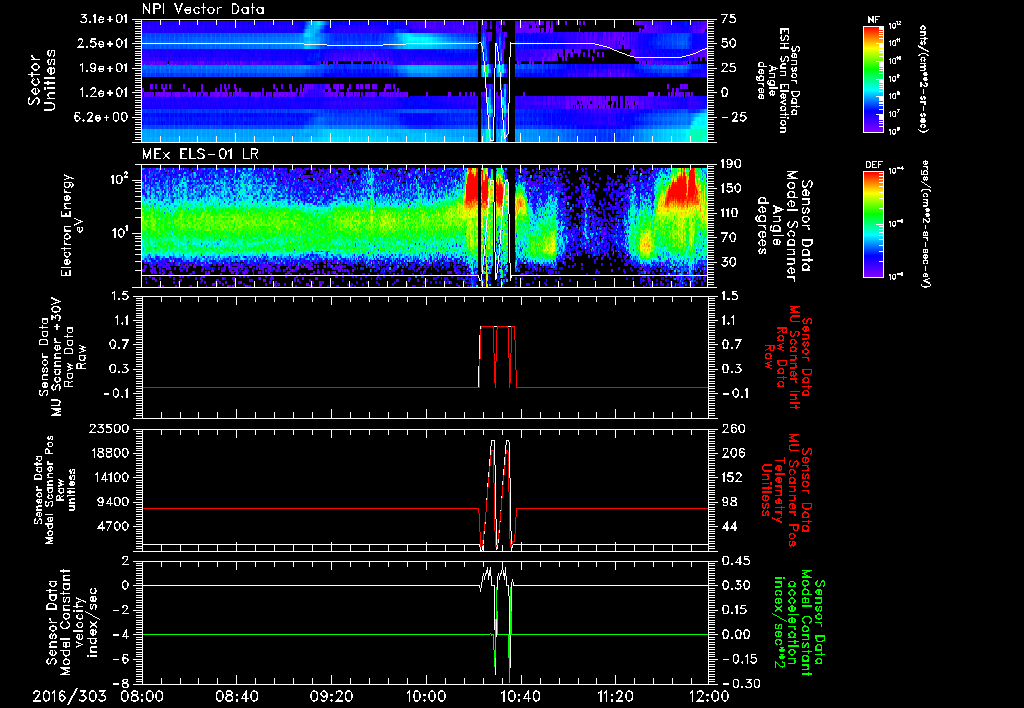Click the DEF units label 'ergs/(cm**2-sr-sec-eV)'

click(923, 224)
